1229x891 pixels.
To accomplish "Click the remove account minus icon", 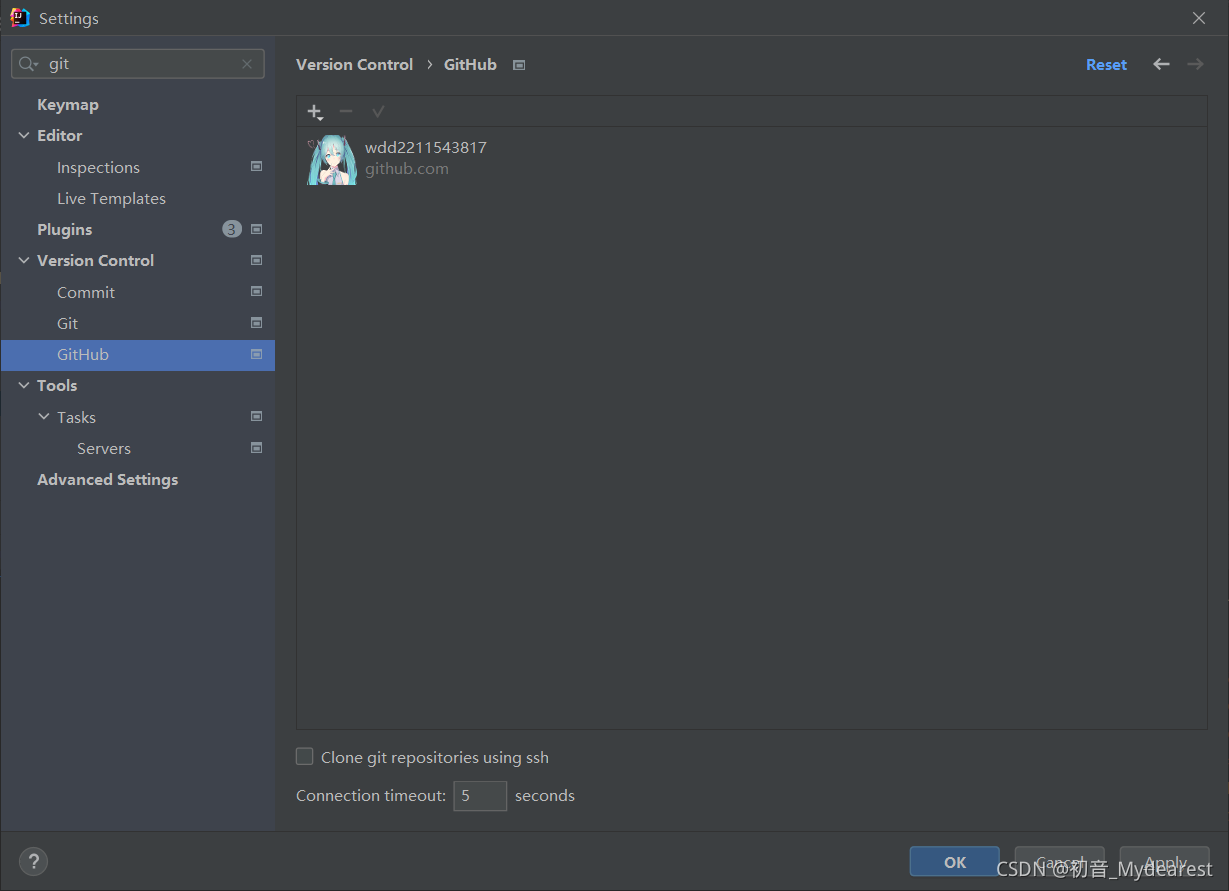I will click(346, 111).
